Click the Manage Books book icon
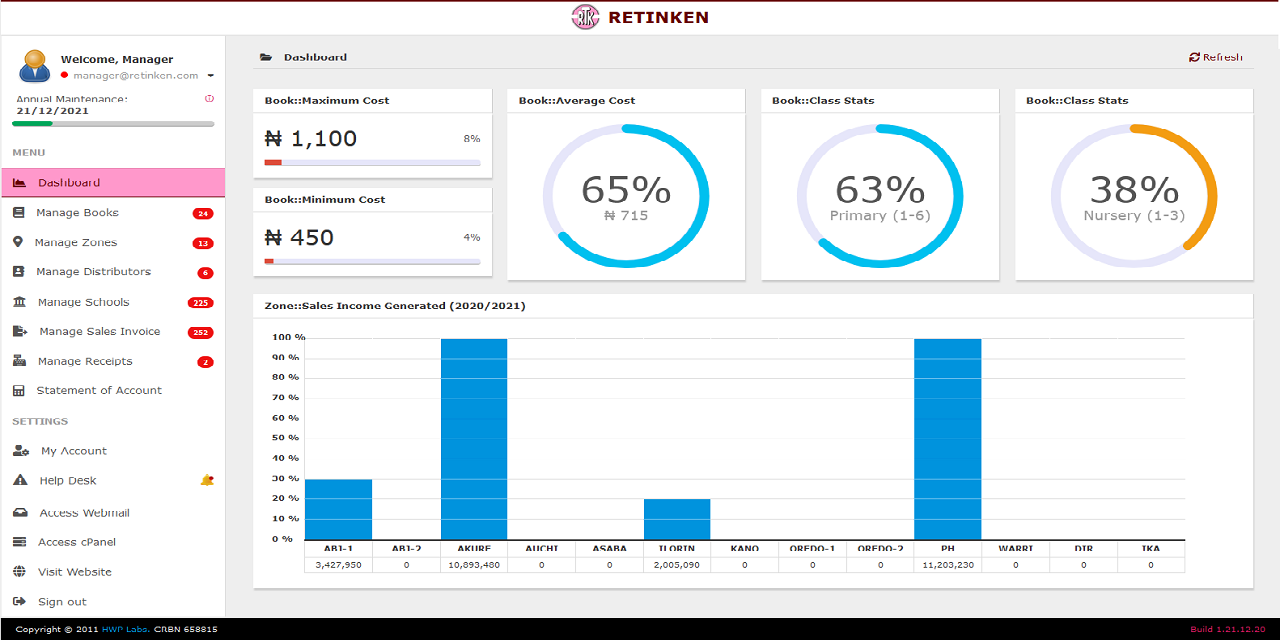The height and width of the screenshot is (640, 1280). [18, 213]
